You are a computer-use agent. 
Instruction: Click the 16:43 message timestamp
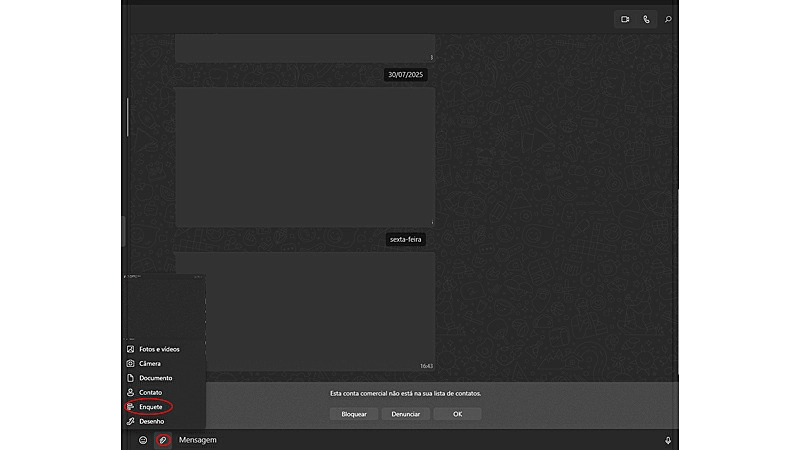426,366
